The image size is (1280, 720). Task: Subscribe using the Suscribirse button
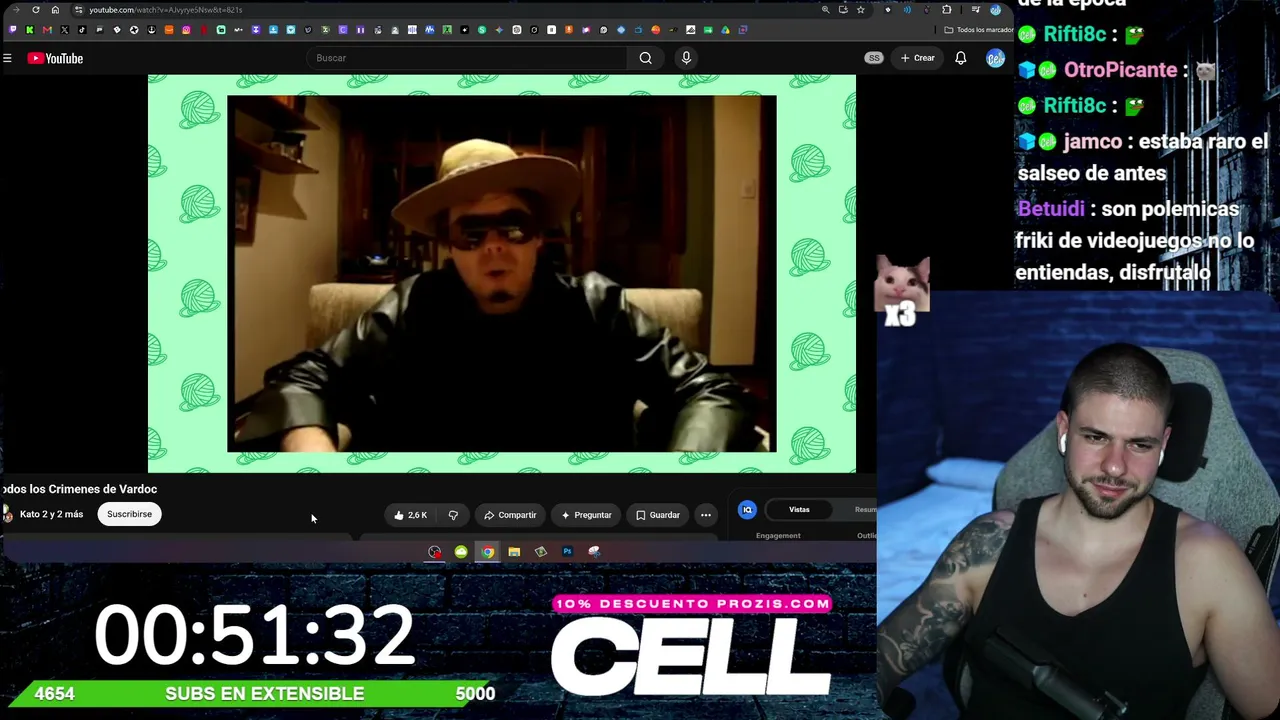click(129, 514)
